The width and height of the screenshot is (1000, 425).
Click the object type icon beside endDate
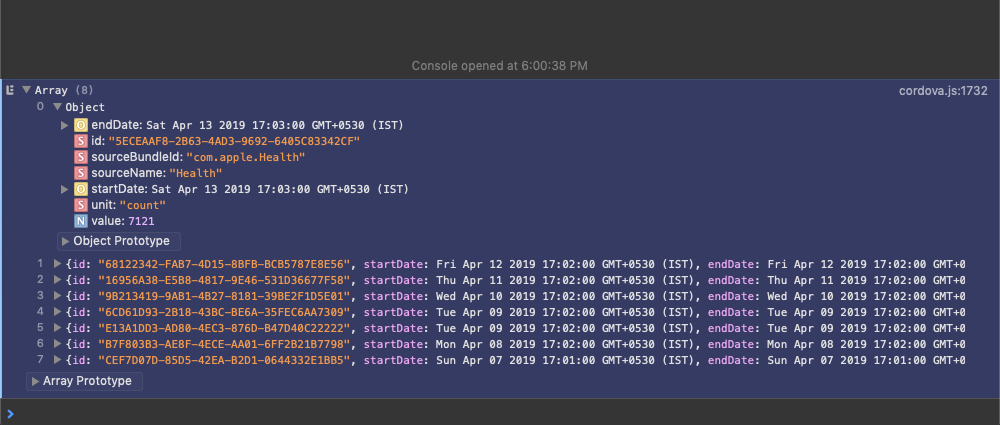pos(80,125)
